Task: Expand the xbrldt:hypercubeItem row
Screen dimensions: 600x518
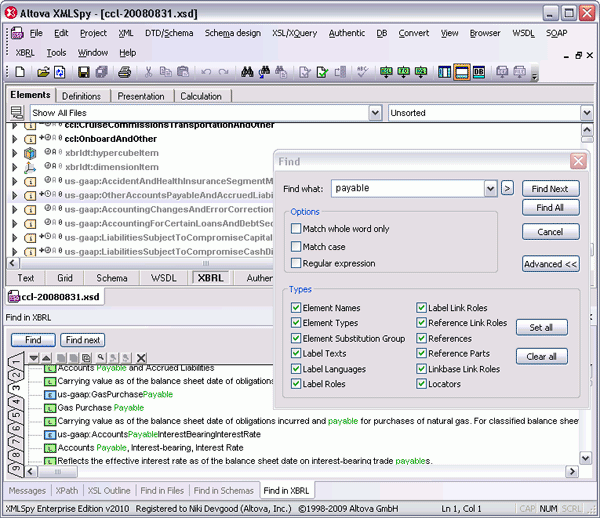Action: pyautogui.click(x=15, y=153)
